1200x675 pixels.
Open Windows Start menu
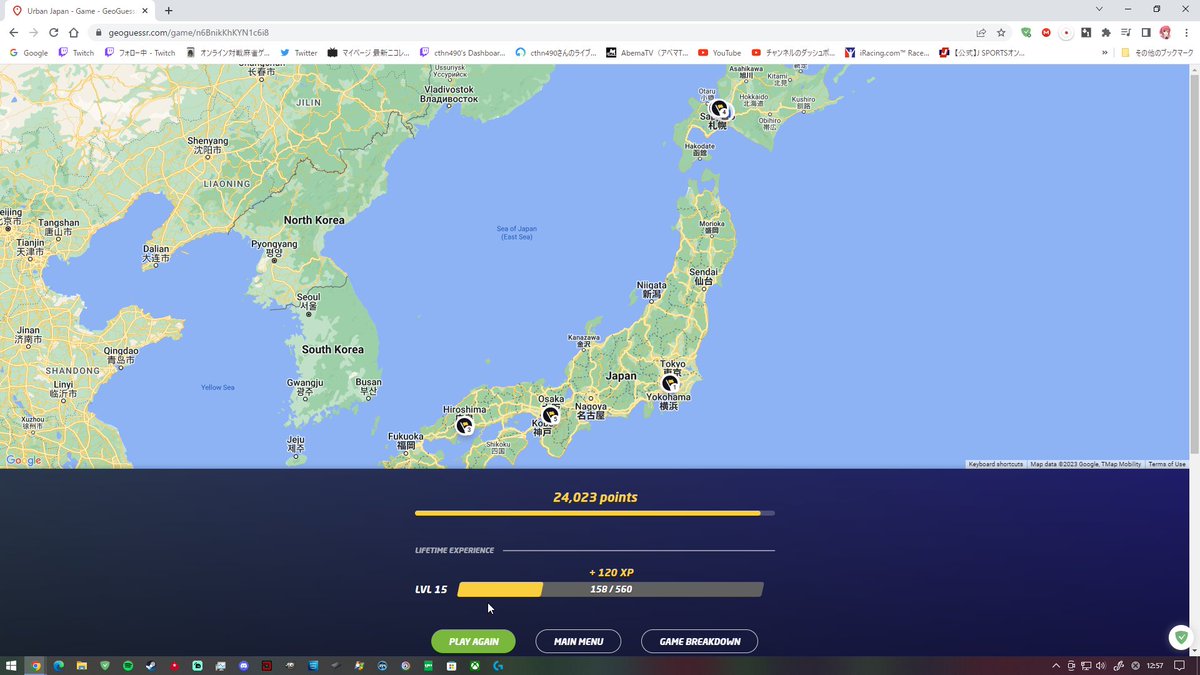(x=12, y=665)
